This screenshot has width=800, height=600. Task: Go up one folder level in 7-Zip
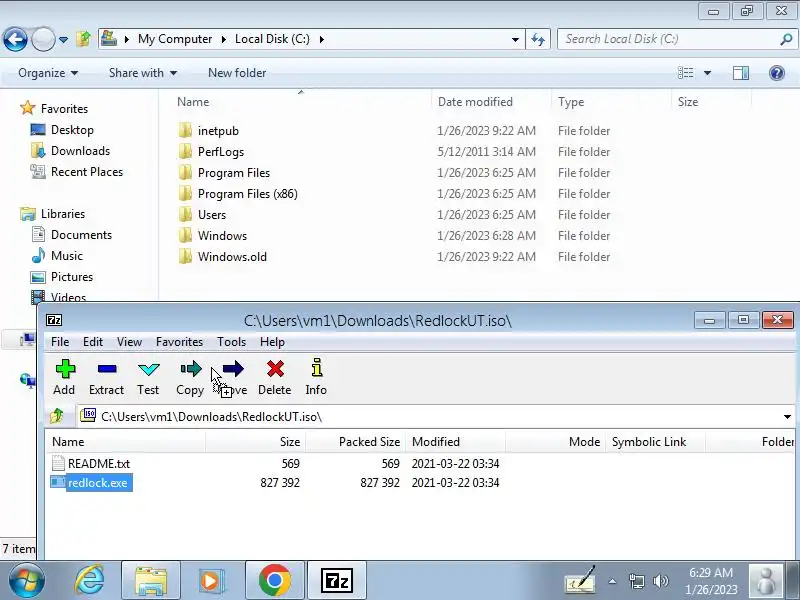[x=57, y=416]
